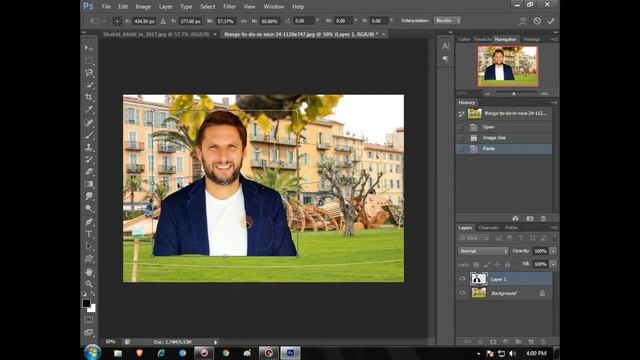Open the Windows Start button
The image size is (640, 360).
coord(93,353)
